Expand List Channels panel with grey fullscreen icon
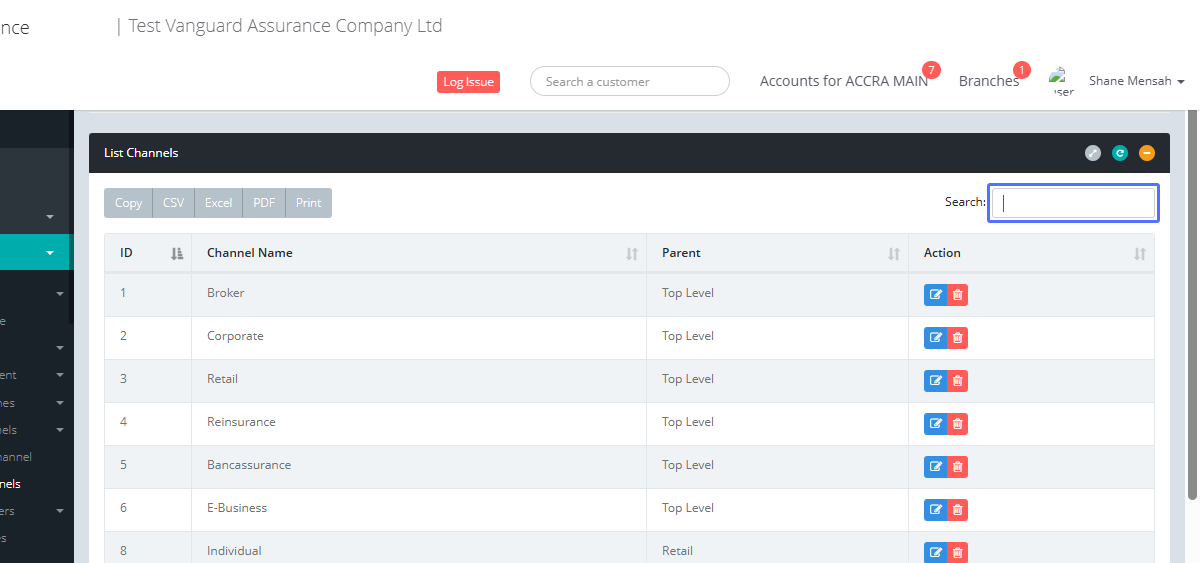Image resolution: width=1200 pixels, height=563 pixels. click(1093, 153)
